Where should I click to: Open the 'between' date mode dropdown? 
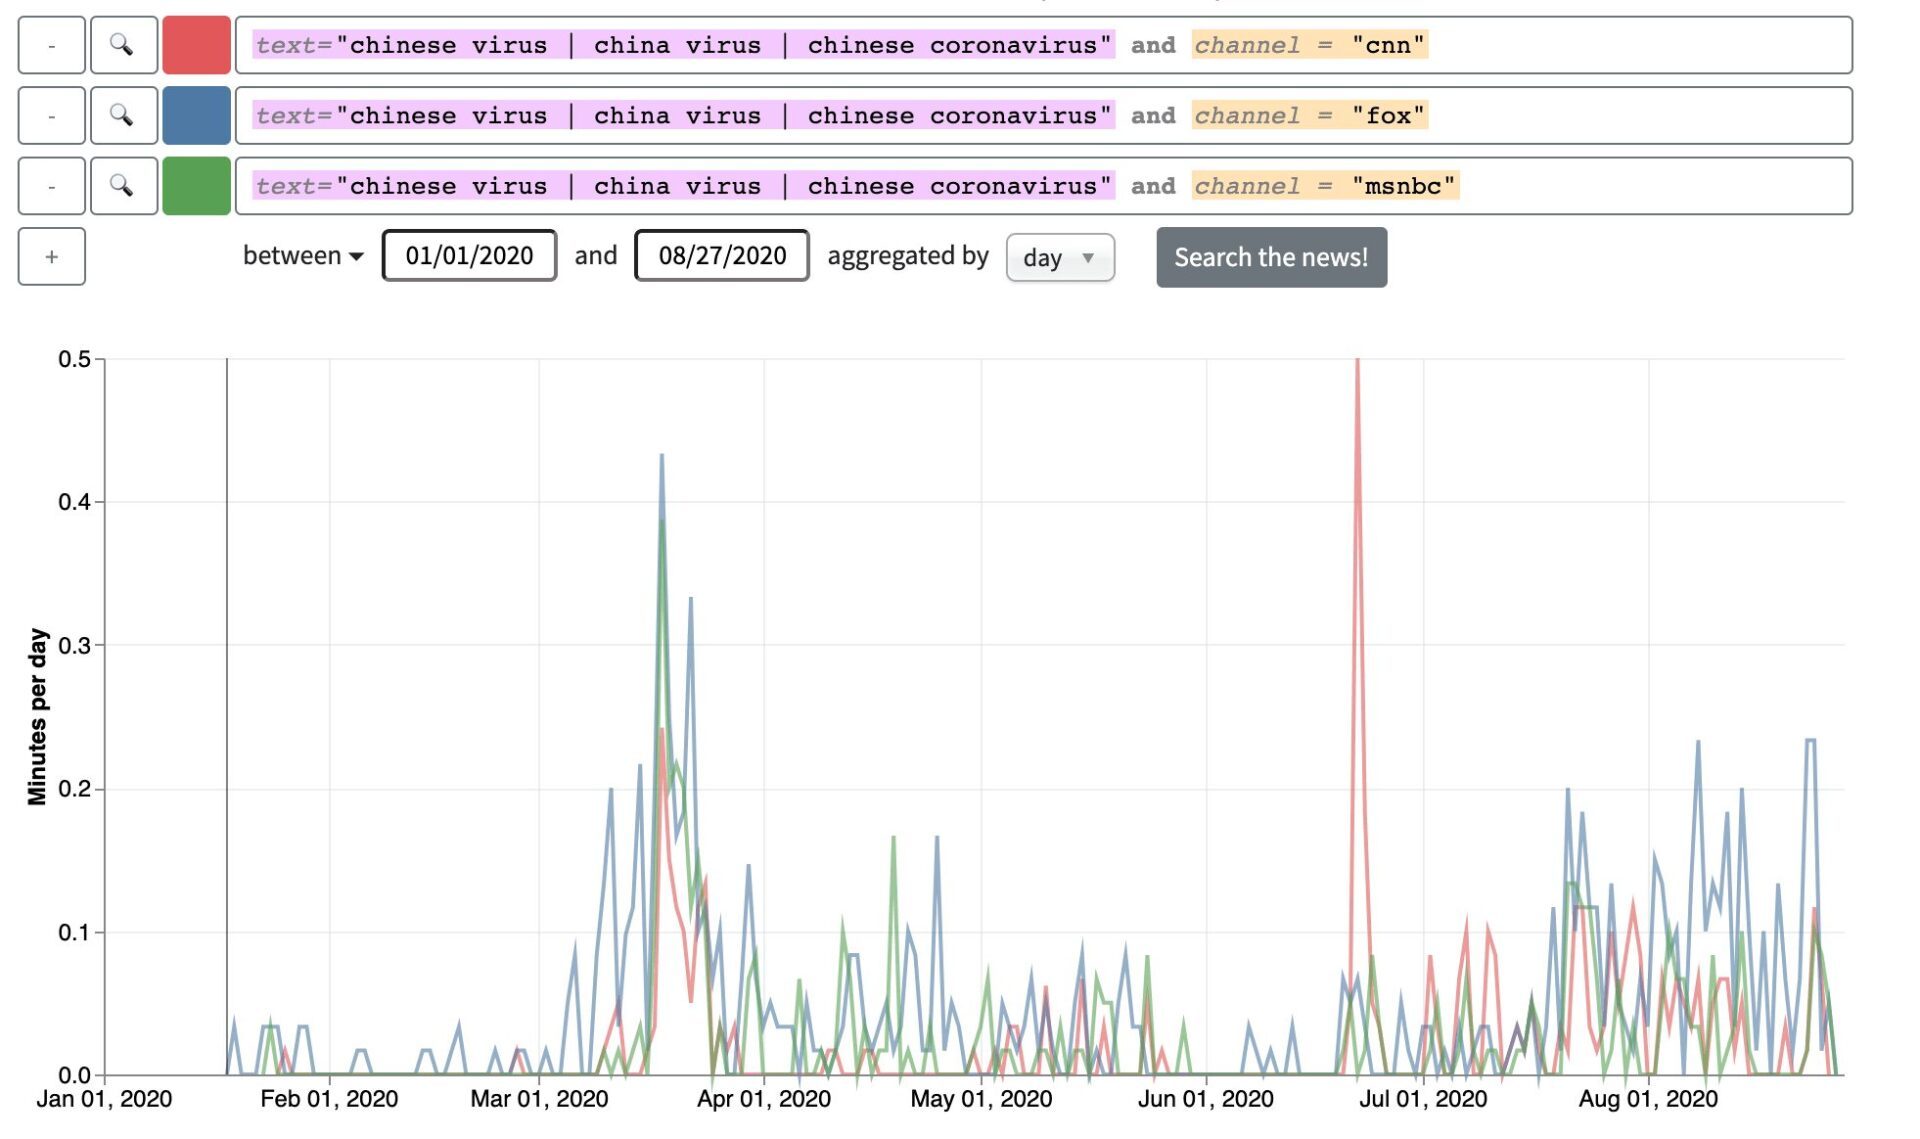pos(303,256)
